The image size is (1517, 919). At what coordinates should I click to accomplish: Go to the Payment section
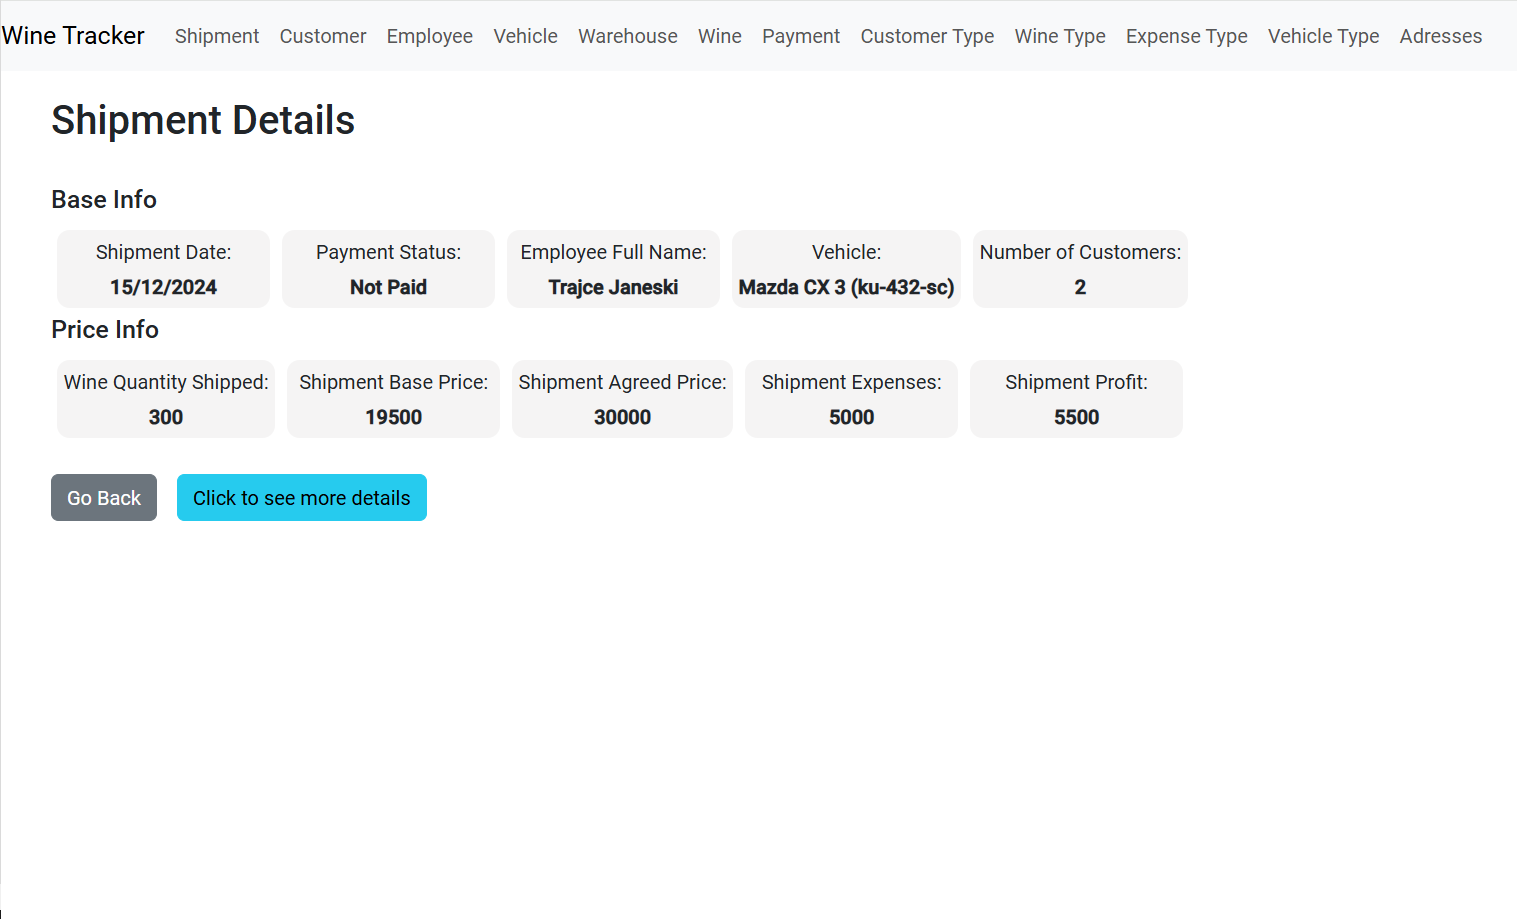[x=801, y=36]
